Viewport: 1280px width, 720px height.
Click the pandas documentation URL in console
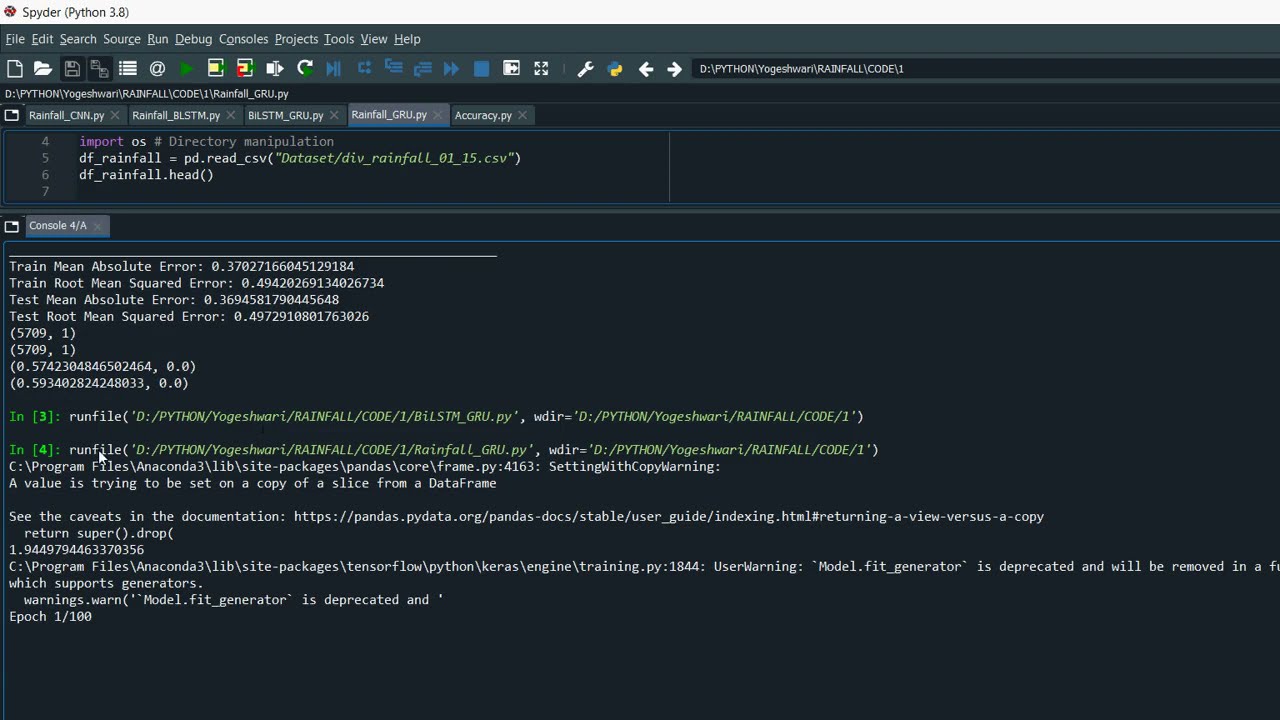click(x=669, y=517)
